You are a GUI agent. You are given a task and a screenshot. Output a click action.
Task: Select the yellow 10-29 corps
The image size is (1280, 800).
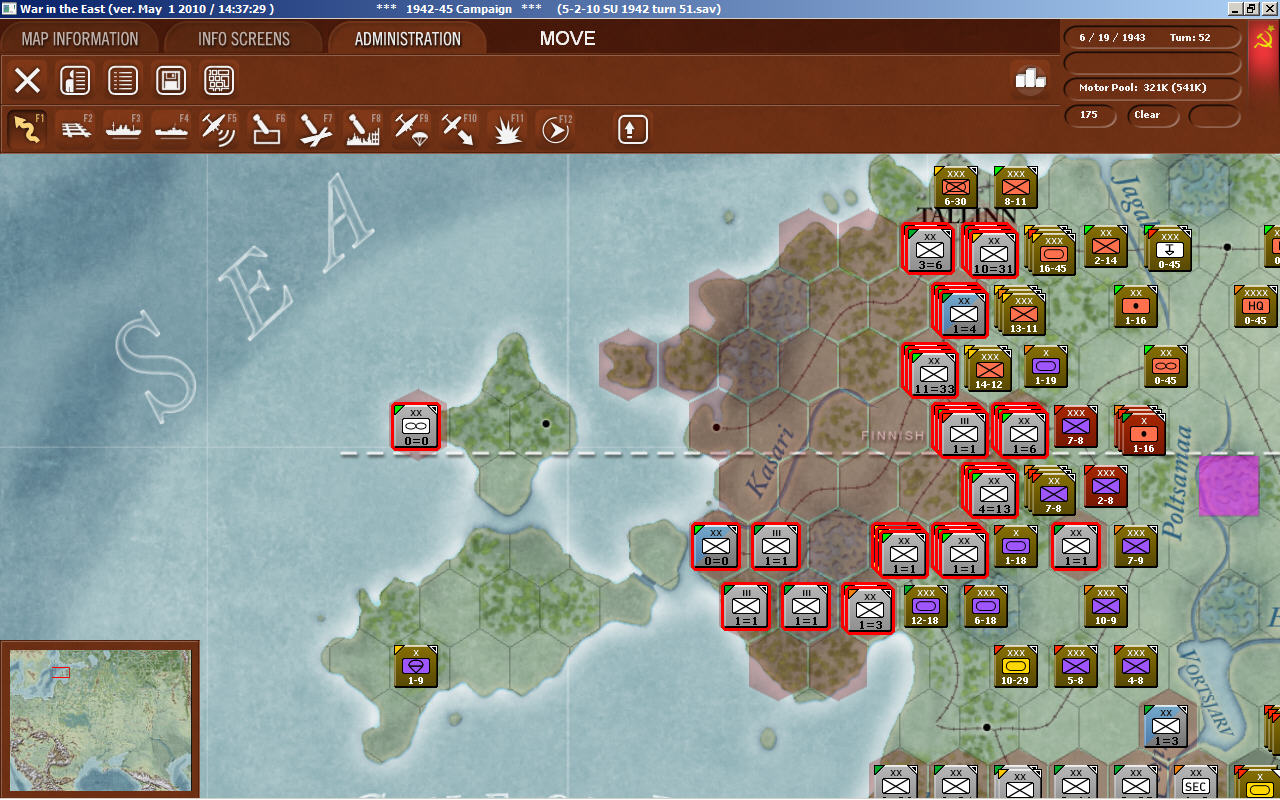1015,667
